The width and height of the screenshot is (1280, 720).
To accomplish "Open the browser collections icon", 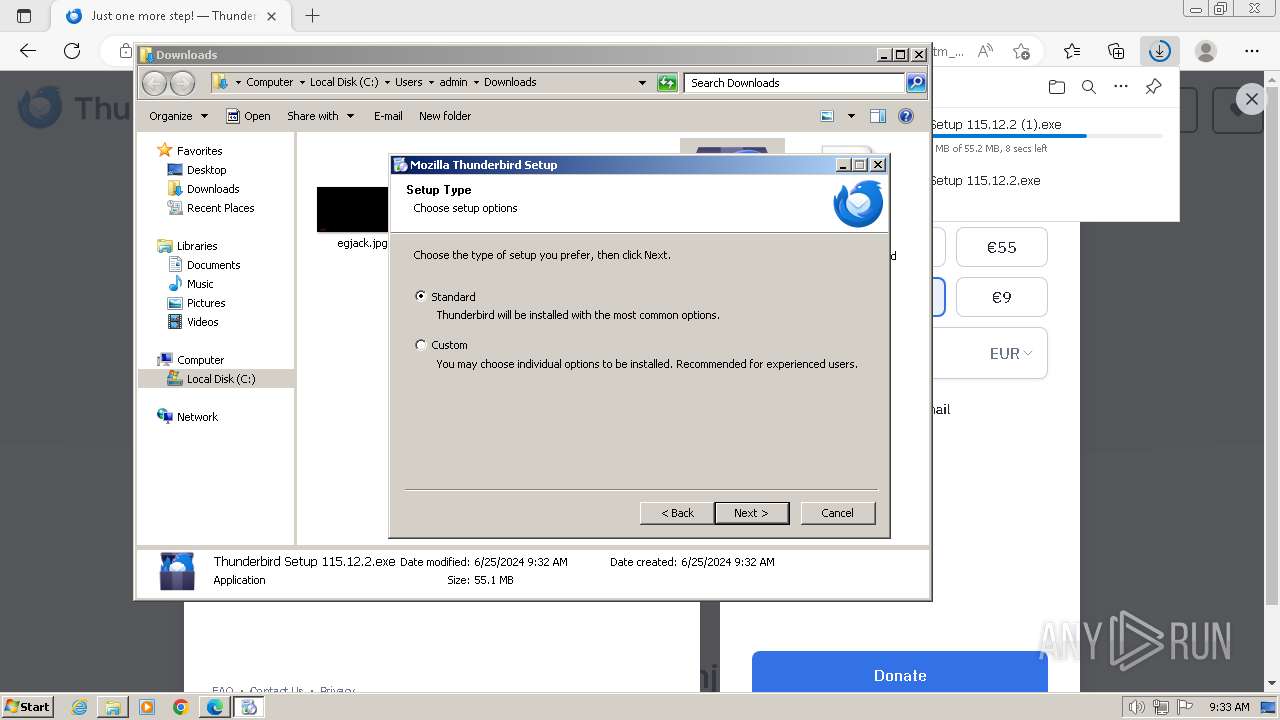I will point(1116,51).
